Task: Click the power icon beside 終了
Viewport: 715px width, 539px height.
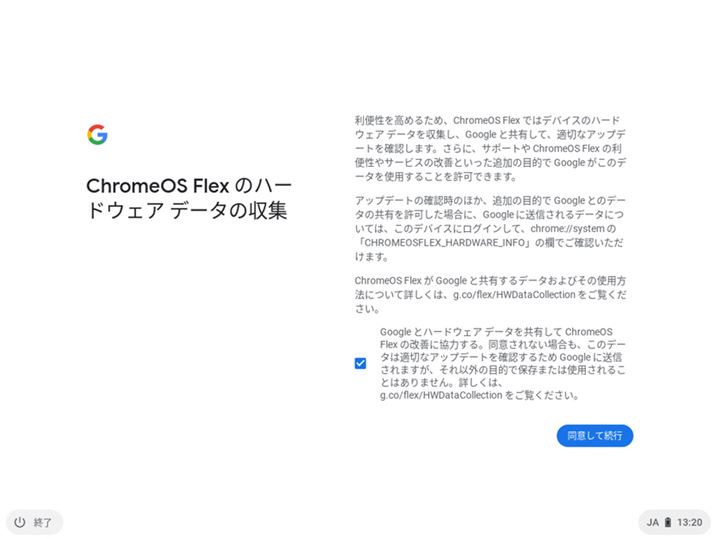Action: tap(20, 522)
